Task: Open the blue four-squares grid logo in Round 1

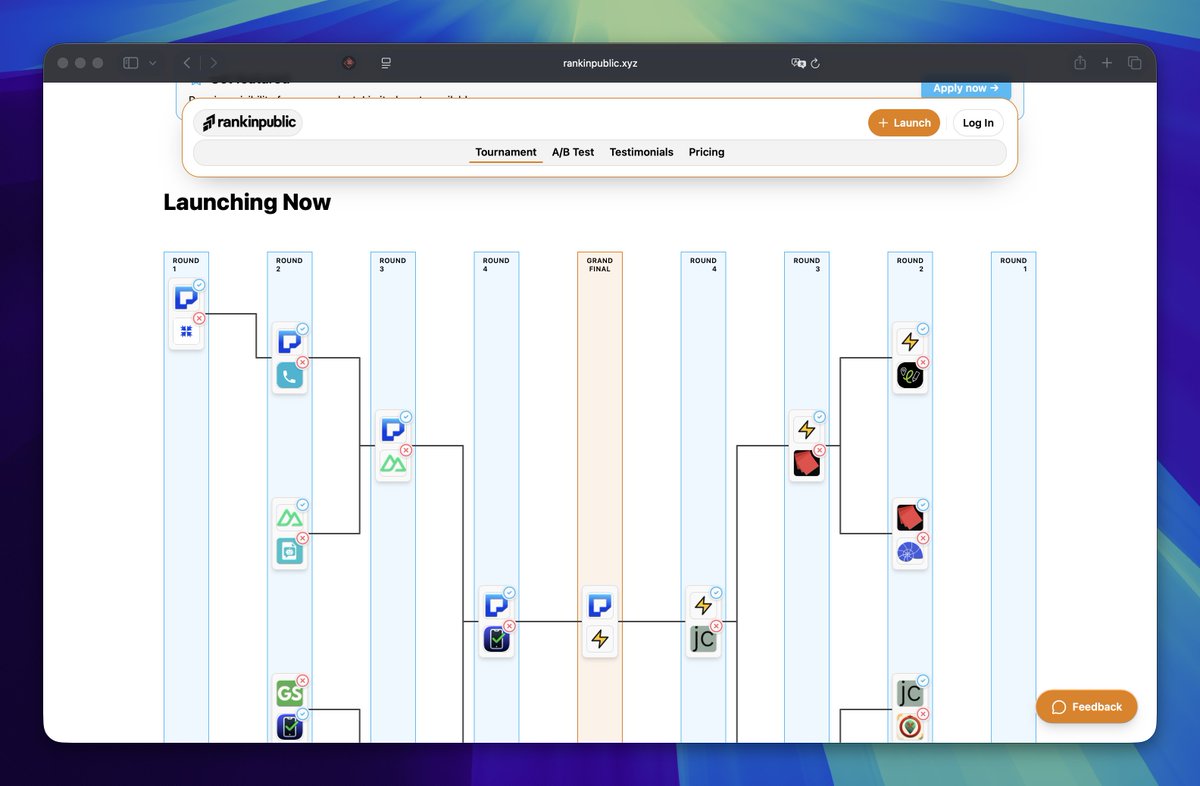Action: pyautogui.click(x=186, y=331)
